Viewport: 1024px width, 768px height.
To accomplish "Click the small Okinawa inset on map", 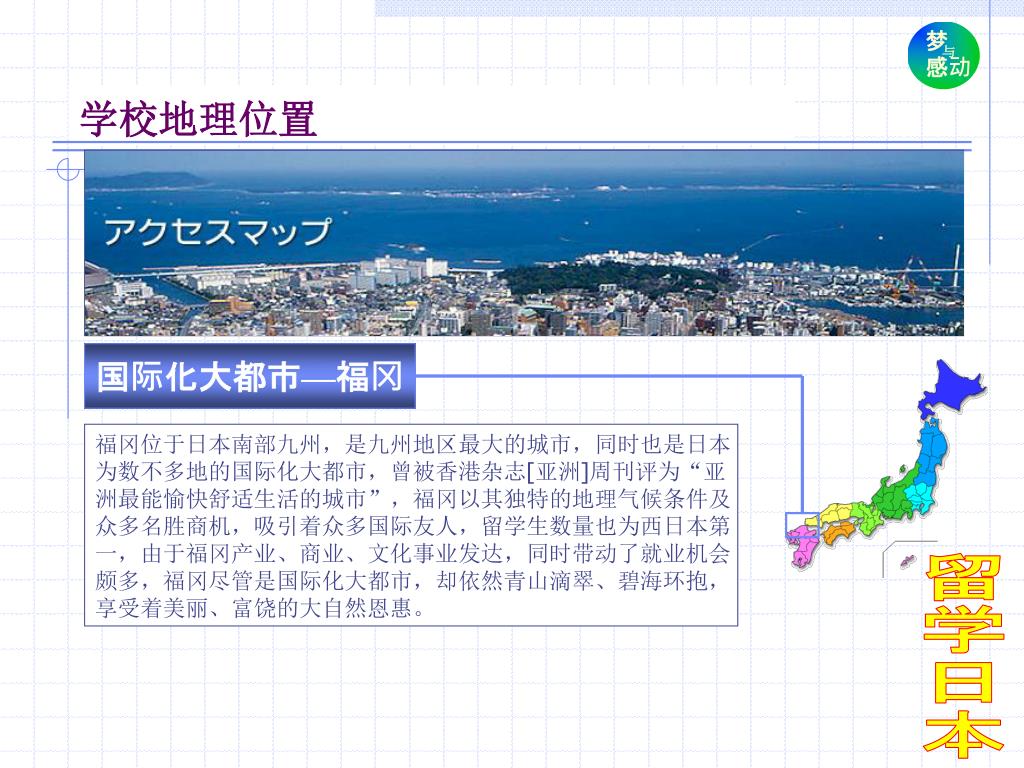I will click(906, 560).
